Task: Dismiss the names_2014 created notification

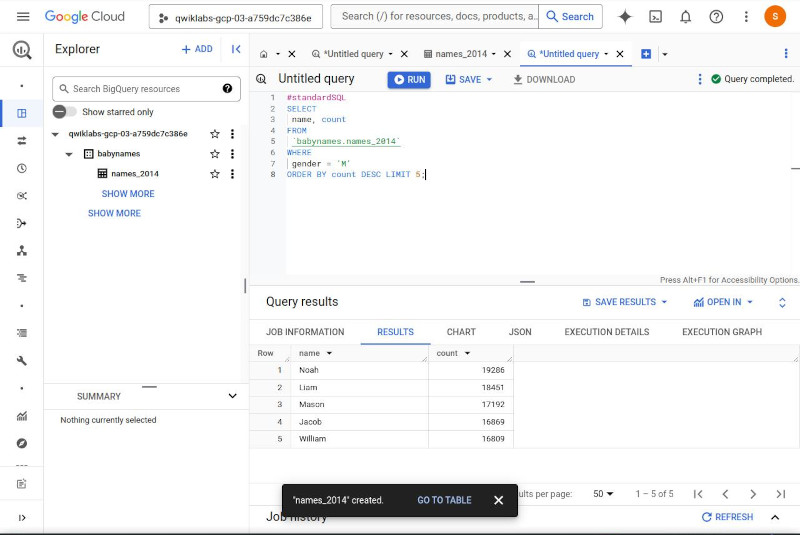Action: click(x=498, y=500)
